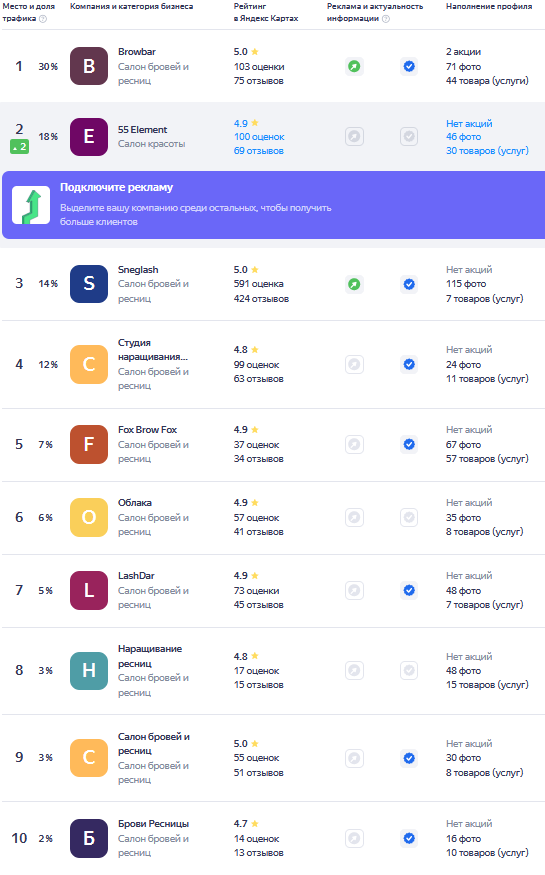This screenshot has width=545, height=875.
Task: Click blue verified badge in Browbar row
Action: tap(409, 66)
